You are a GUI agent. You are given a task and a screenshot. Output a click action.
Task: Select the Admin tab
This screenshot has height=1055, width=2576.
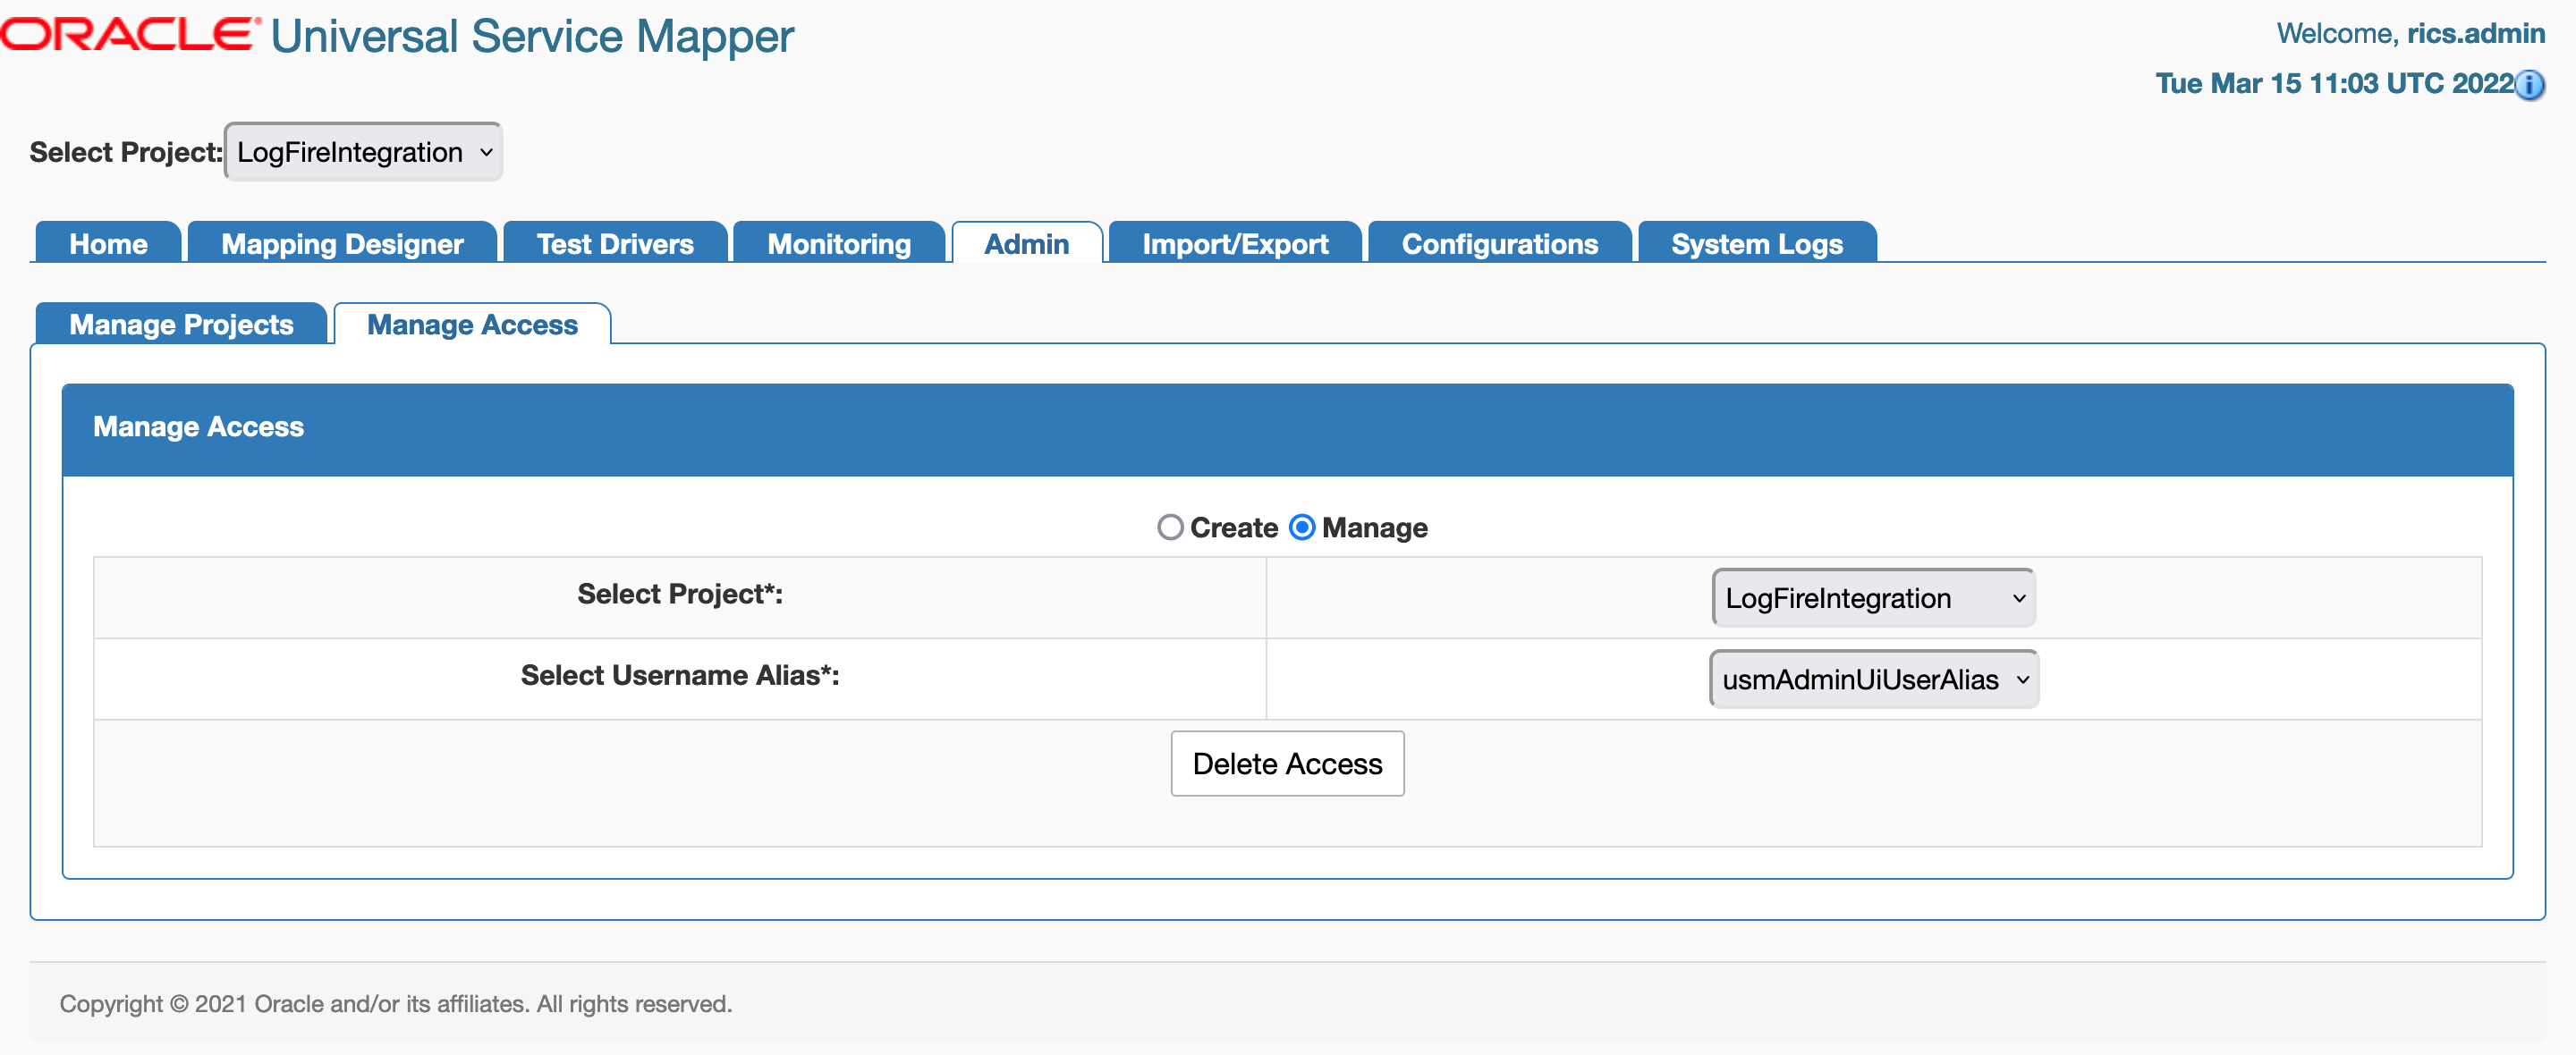click(x=1027, y=243)
